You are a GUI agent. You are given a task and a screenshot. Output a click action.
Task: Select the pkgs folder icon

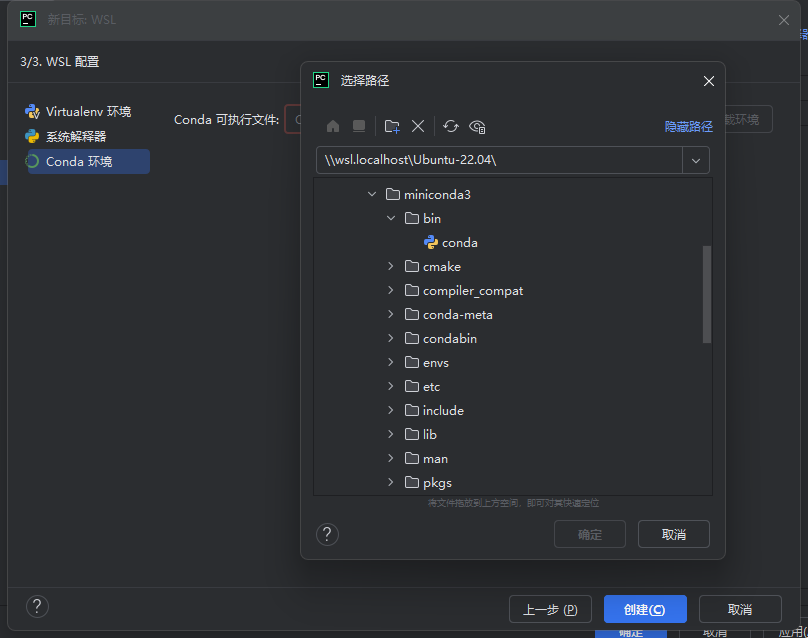pyautogui.click(x=412, y=482)
